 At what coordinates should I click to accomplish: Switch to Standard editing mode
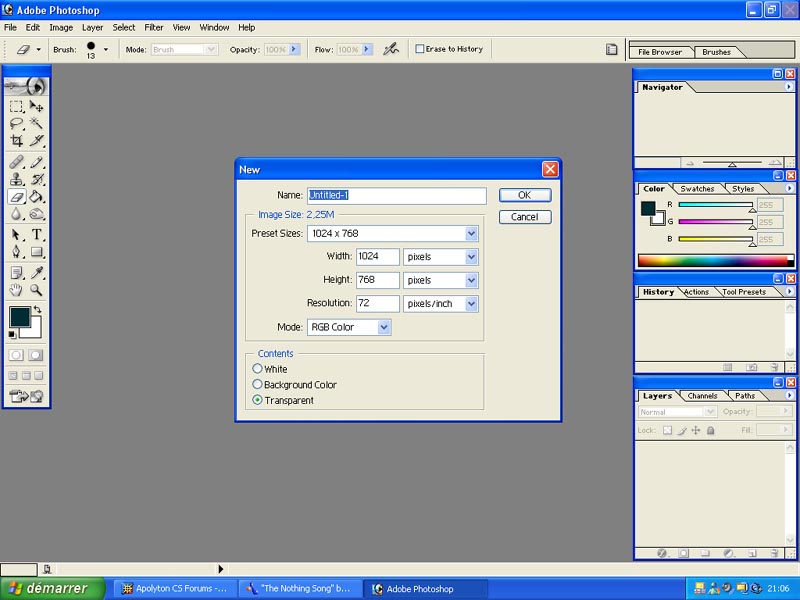pyautogui.click(x=16, y=355)
